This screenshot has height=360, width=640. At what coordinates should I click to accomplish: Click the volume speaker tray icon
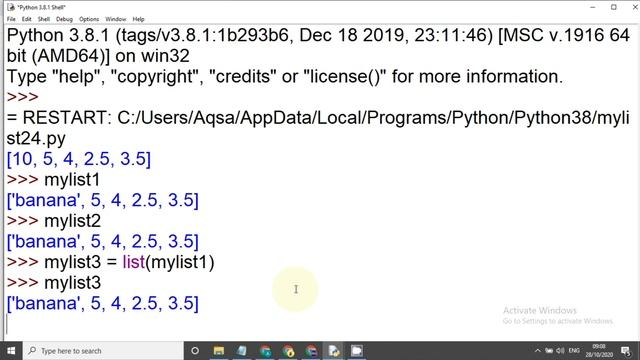click(x=560, y=351)
